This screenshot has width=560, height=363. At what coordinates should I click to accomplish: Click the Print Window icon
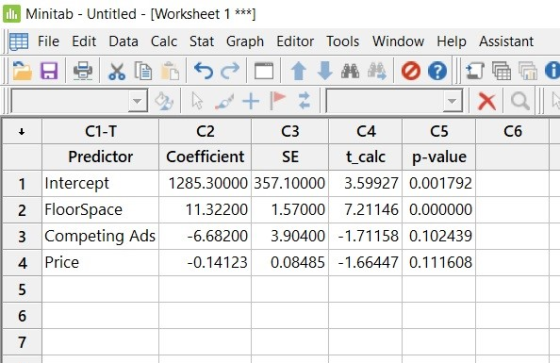coord(83,71)
